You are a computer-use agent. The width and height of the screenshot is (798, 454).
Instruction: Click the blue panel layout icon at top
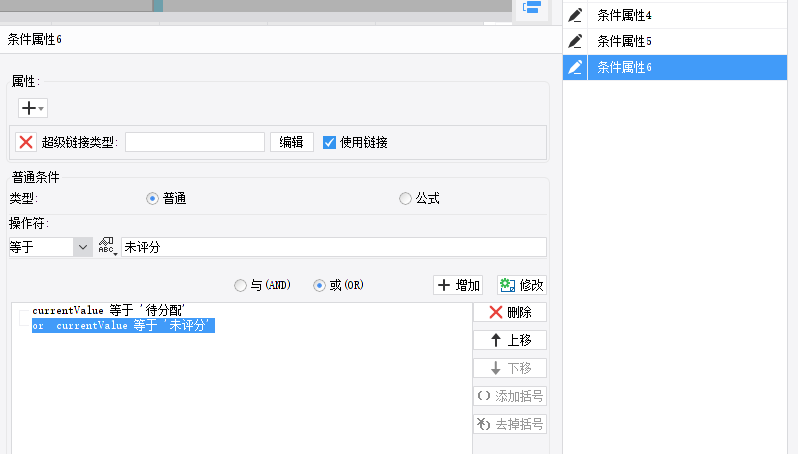[x=532, y=8]
